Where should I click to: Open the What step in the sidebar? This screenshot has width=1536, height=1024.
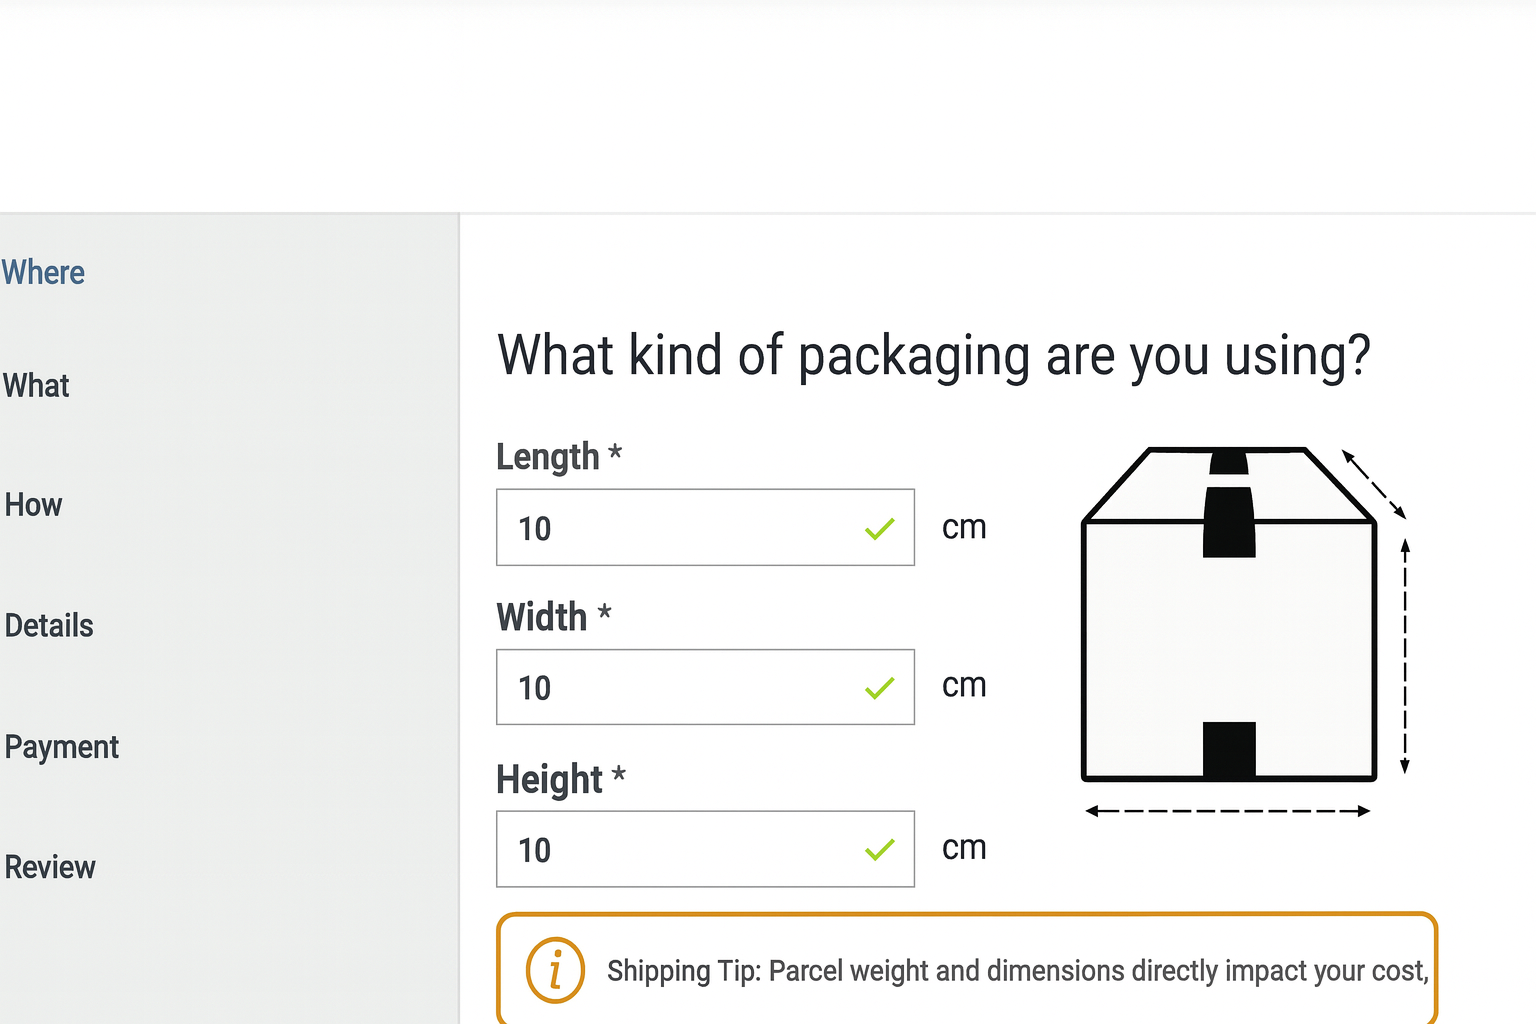pos(36,386)
